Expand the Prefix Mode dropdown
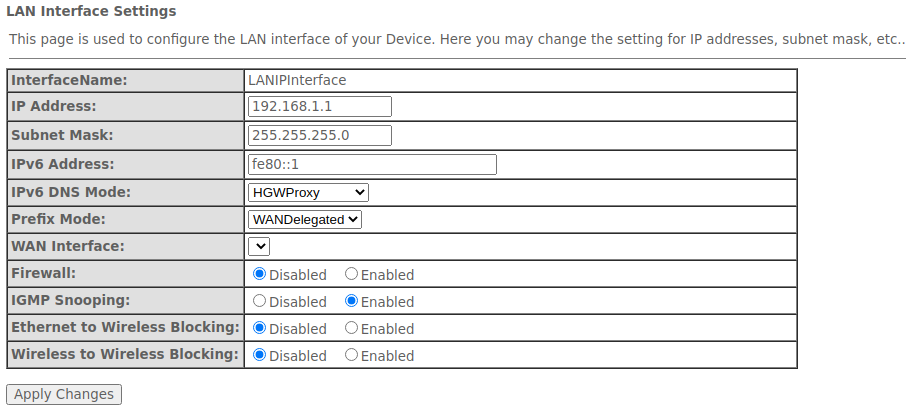This screenshot has height=413, width=913. [x=304, y=219]
